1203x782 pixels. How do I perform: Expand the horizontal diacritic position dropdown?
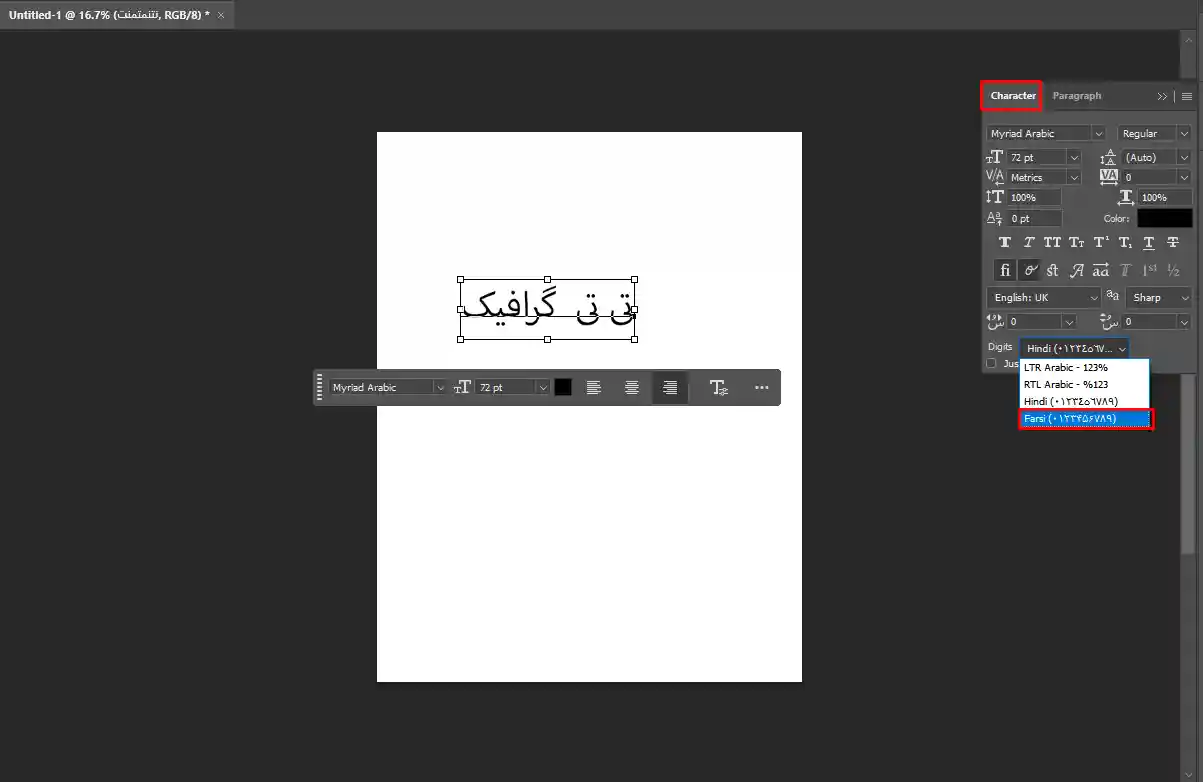[x=1068, y=322]
